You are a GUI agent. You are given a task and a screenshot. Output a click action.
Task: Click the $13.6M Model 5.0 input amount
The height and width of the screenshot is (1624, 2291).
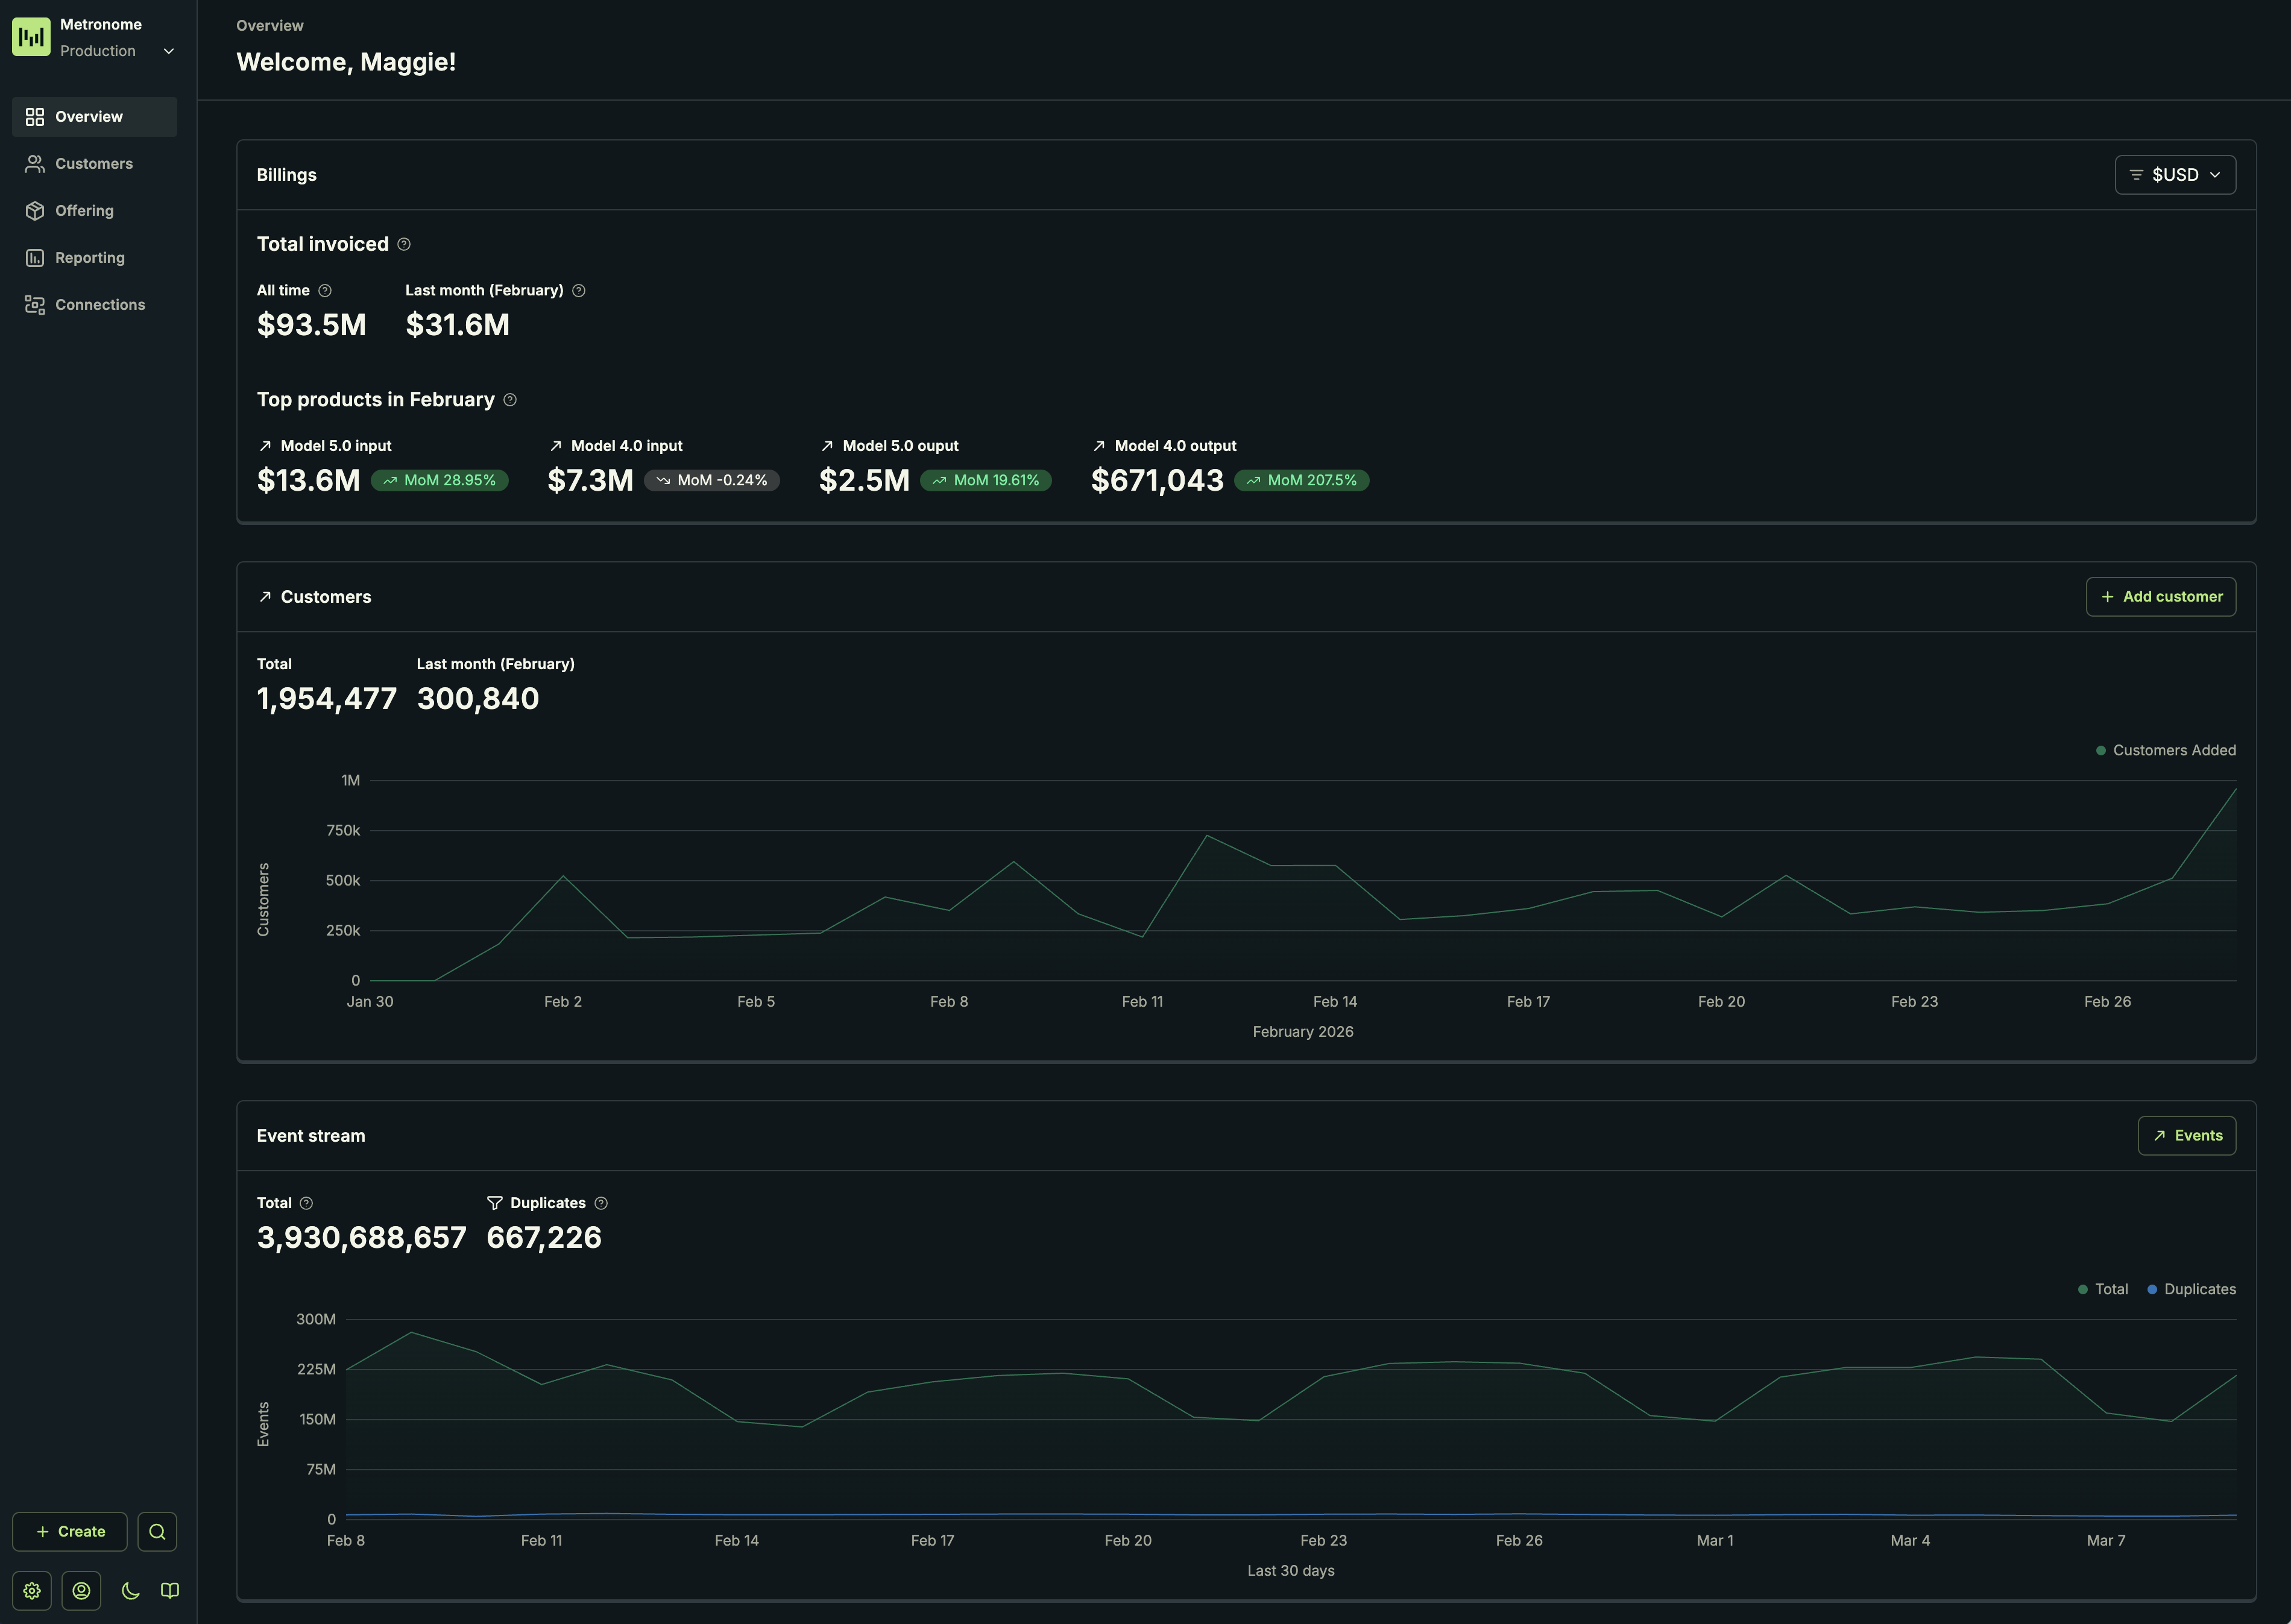[309, 481]
